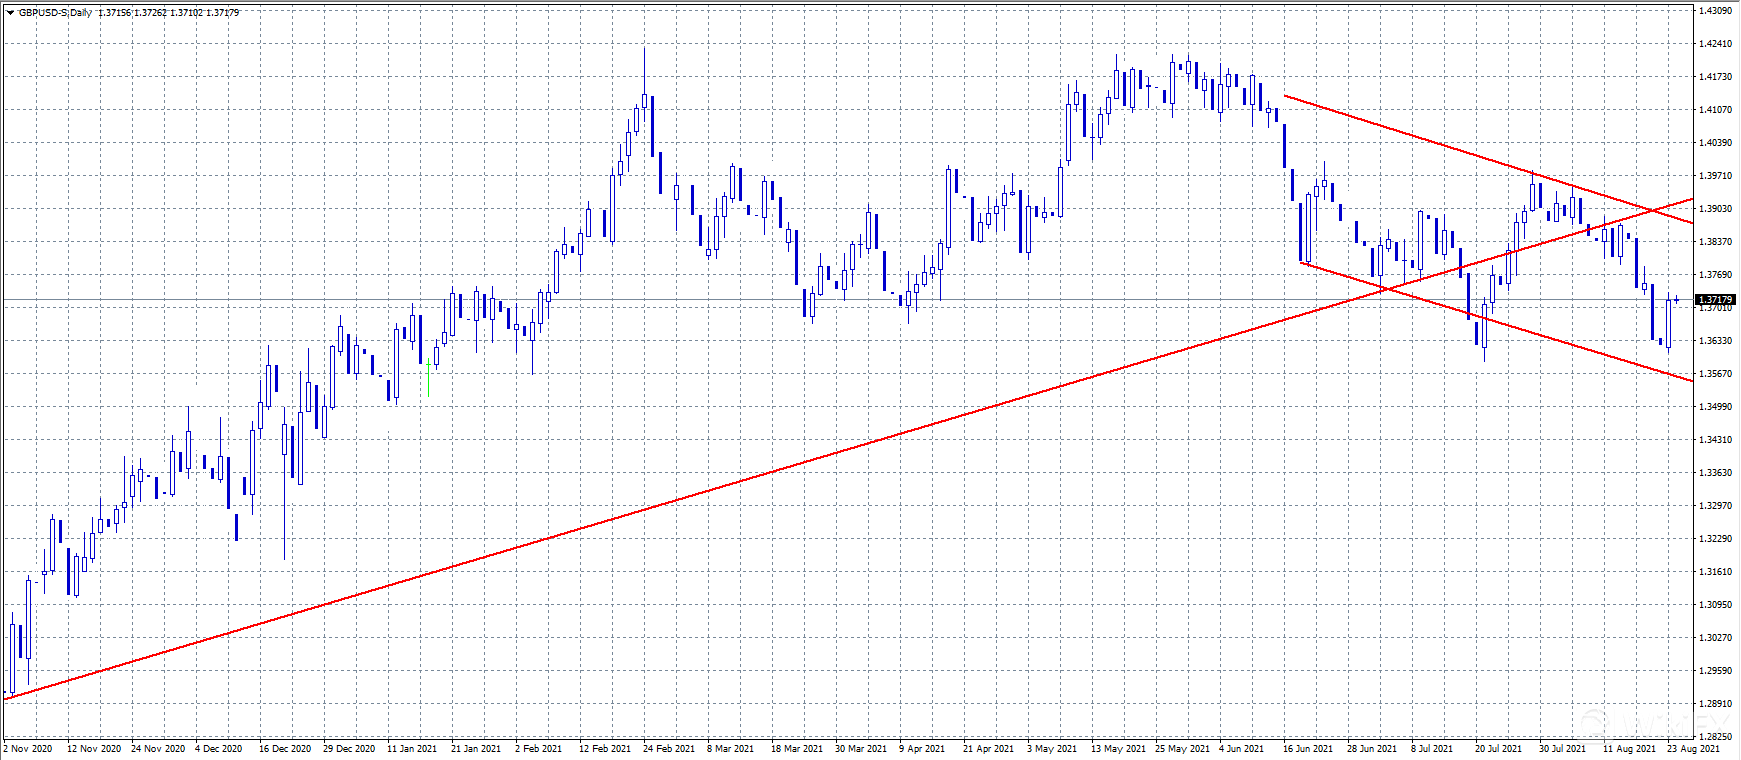Click the 1.43090 price scale label
Viewport: 1741px width, 760px height.
tap(1716, 11)
